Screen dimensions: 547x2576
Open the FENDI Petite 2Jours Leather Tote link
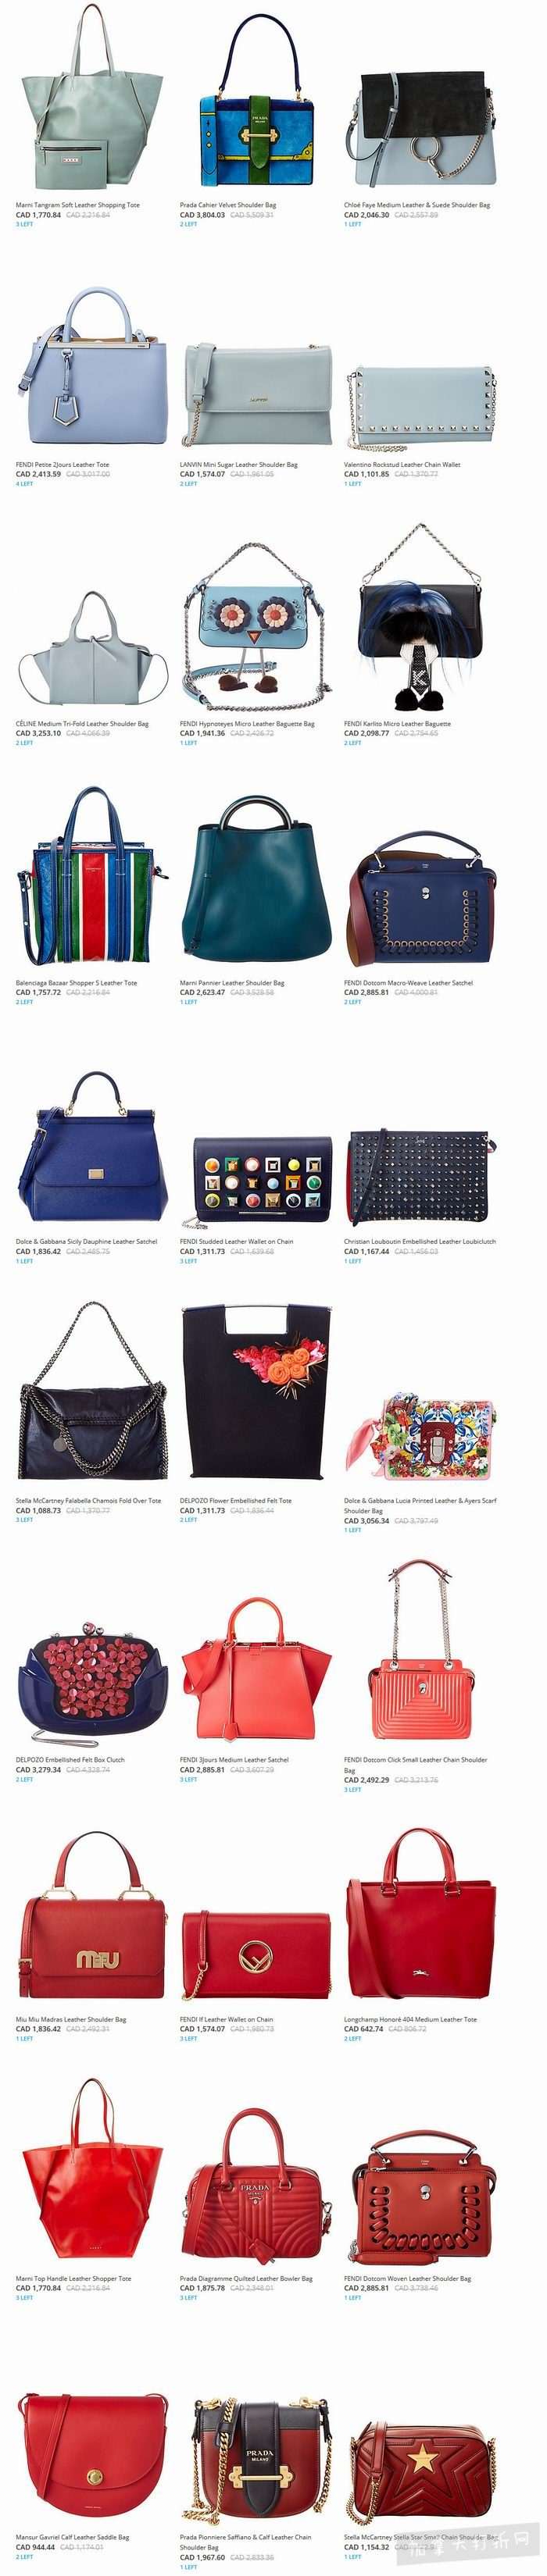point(63,464)
